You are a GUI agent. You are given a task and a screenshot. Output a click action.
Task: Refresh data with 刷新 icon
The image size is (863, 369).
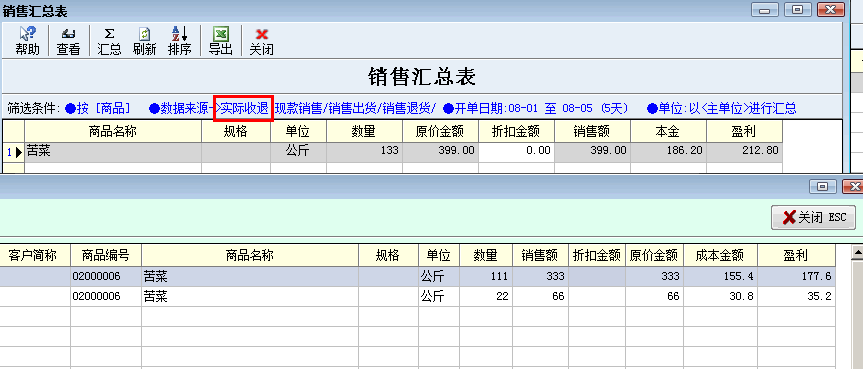pyautogui.click(x=144, y=41)
